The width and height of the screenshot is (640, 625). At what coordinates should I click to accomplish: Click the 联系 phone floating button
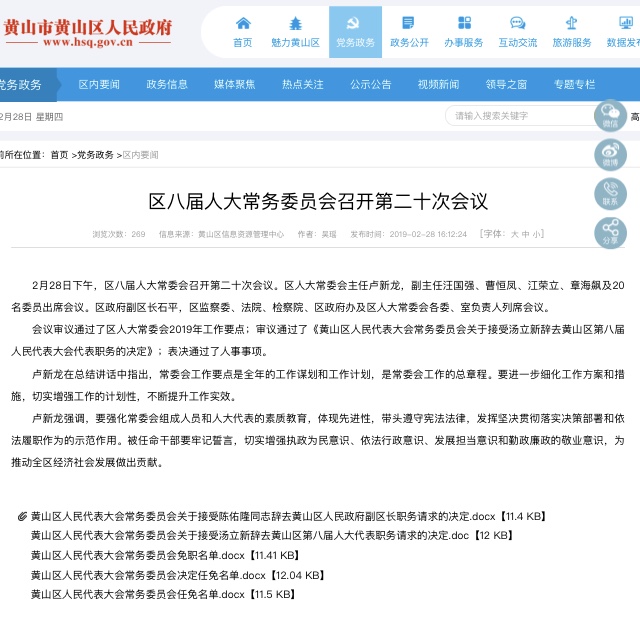tap(610, 194)
